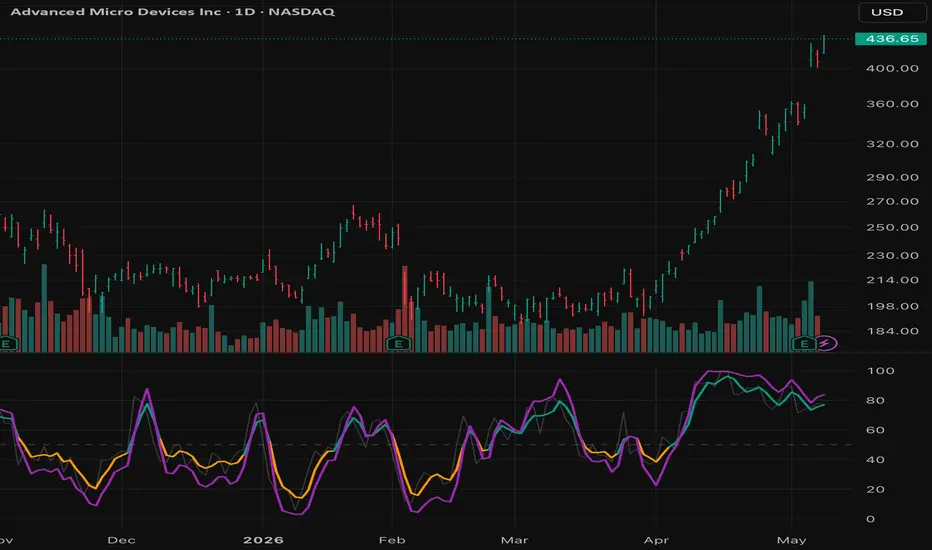The image size is (932, 550).
Task: Click the 40 level on the oscillator axis
Action: point(876,460)
